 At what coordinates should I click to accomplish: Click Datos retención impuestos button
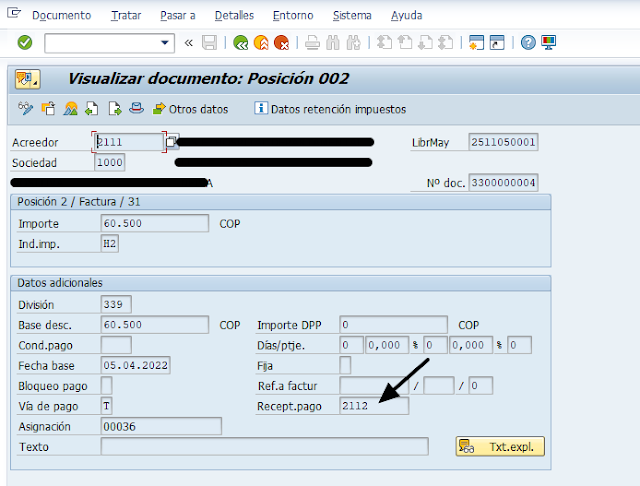pos(330,109)
